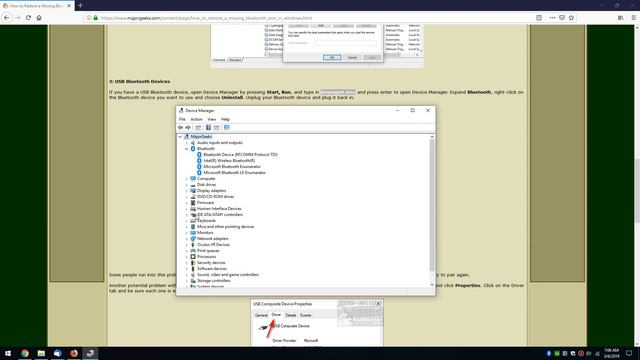Click Device Manager scrollbar down arrow

point(432,285)
